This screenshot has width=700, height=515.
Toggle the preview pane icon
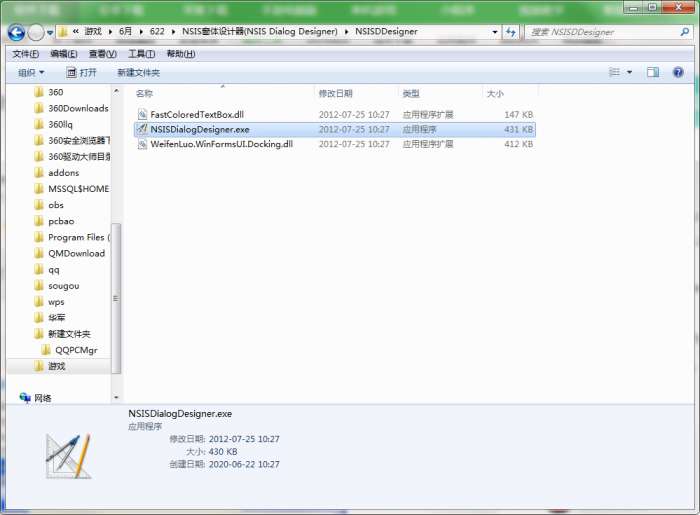coord(653,72)
